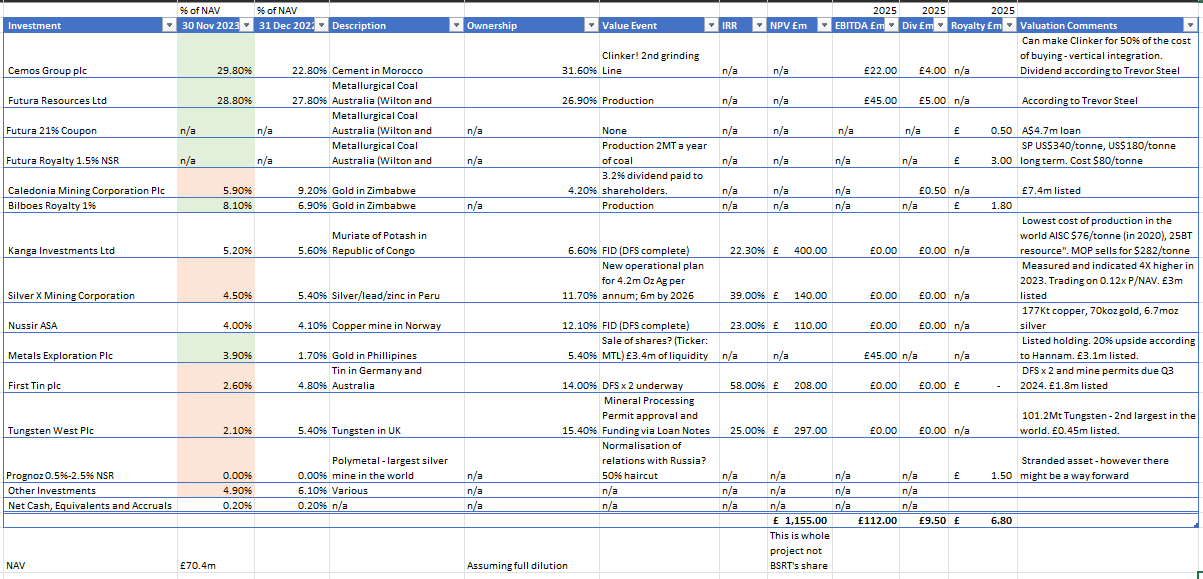Select the Other Investments cell
The image size is (1203, 579).
click(90, 491)
